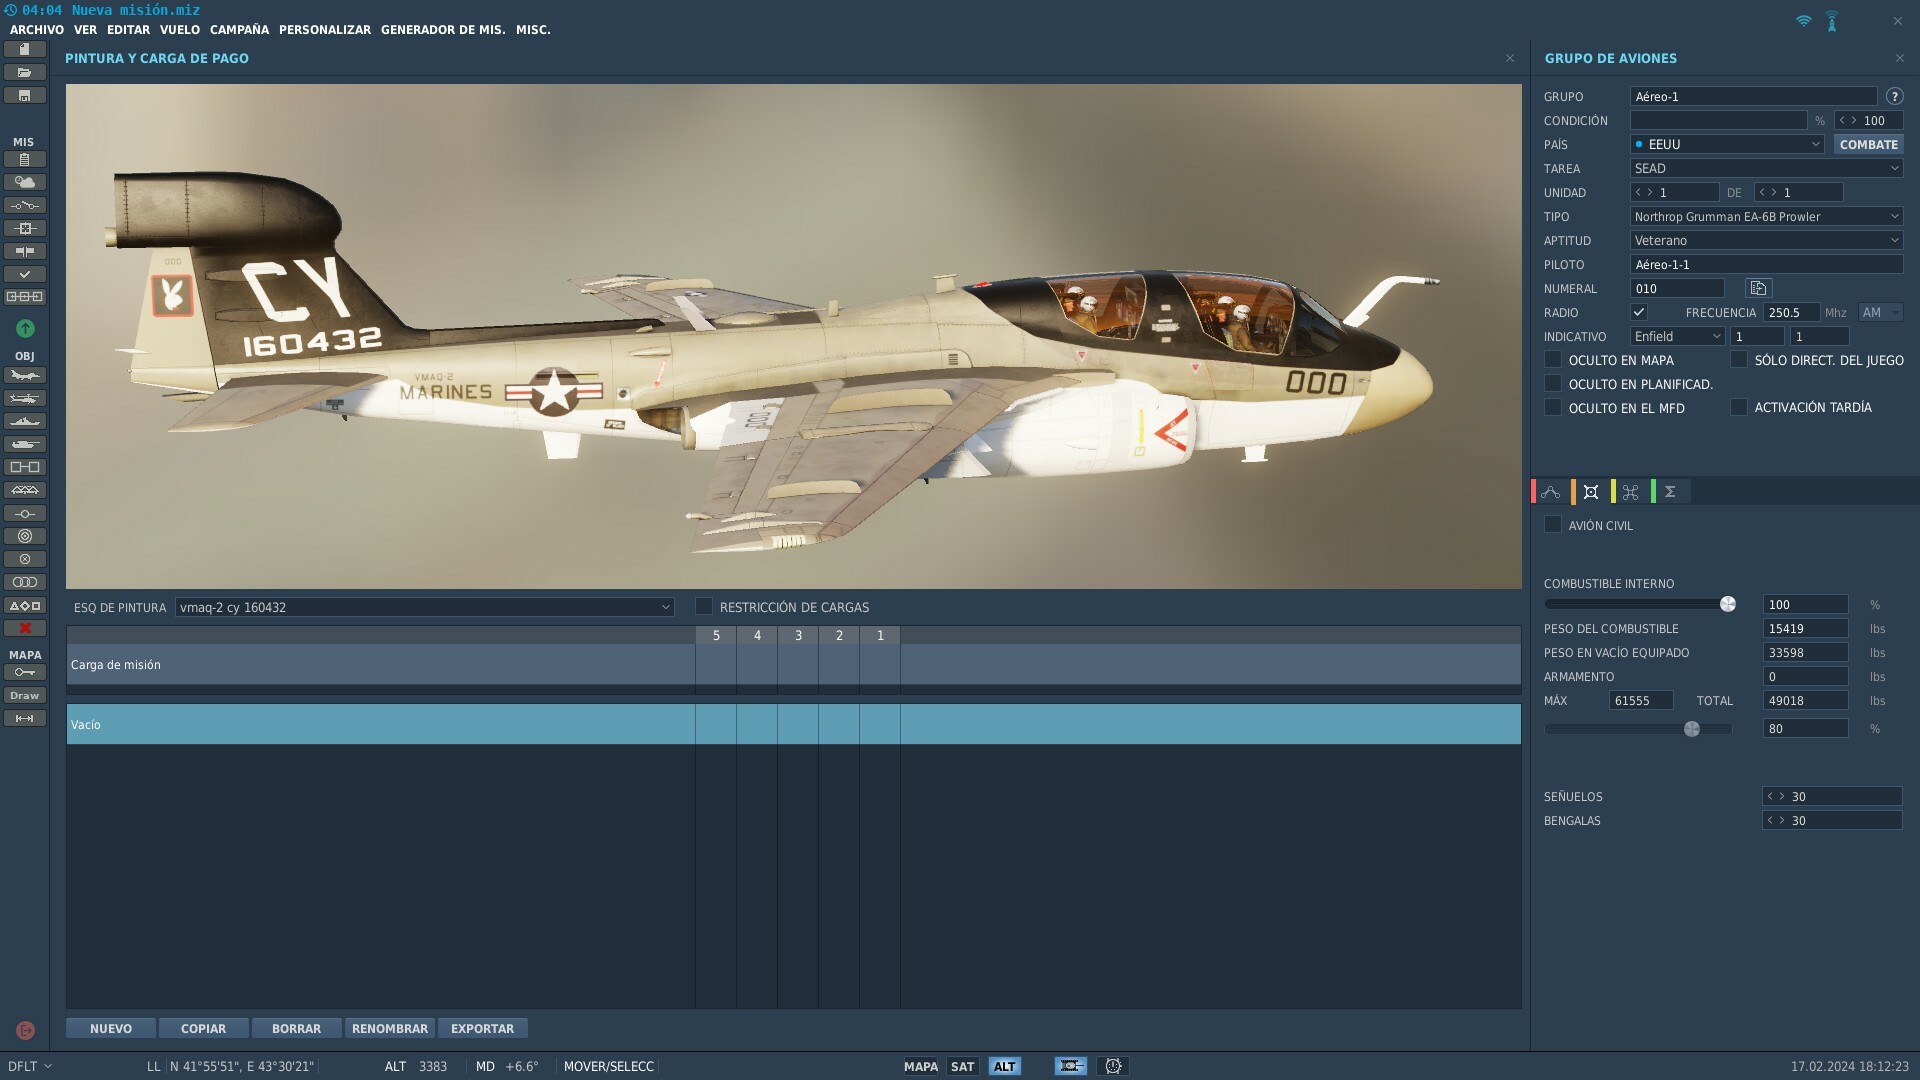Enable RESTRICCIÓN DE CARGAS checkbox
Image resolution: width=1920 pixels, height=1080 pixels.
704,607
